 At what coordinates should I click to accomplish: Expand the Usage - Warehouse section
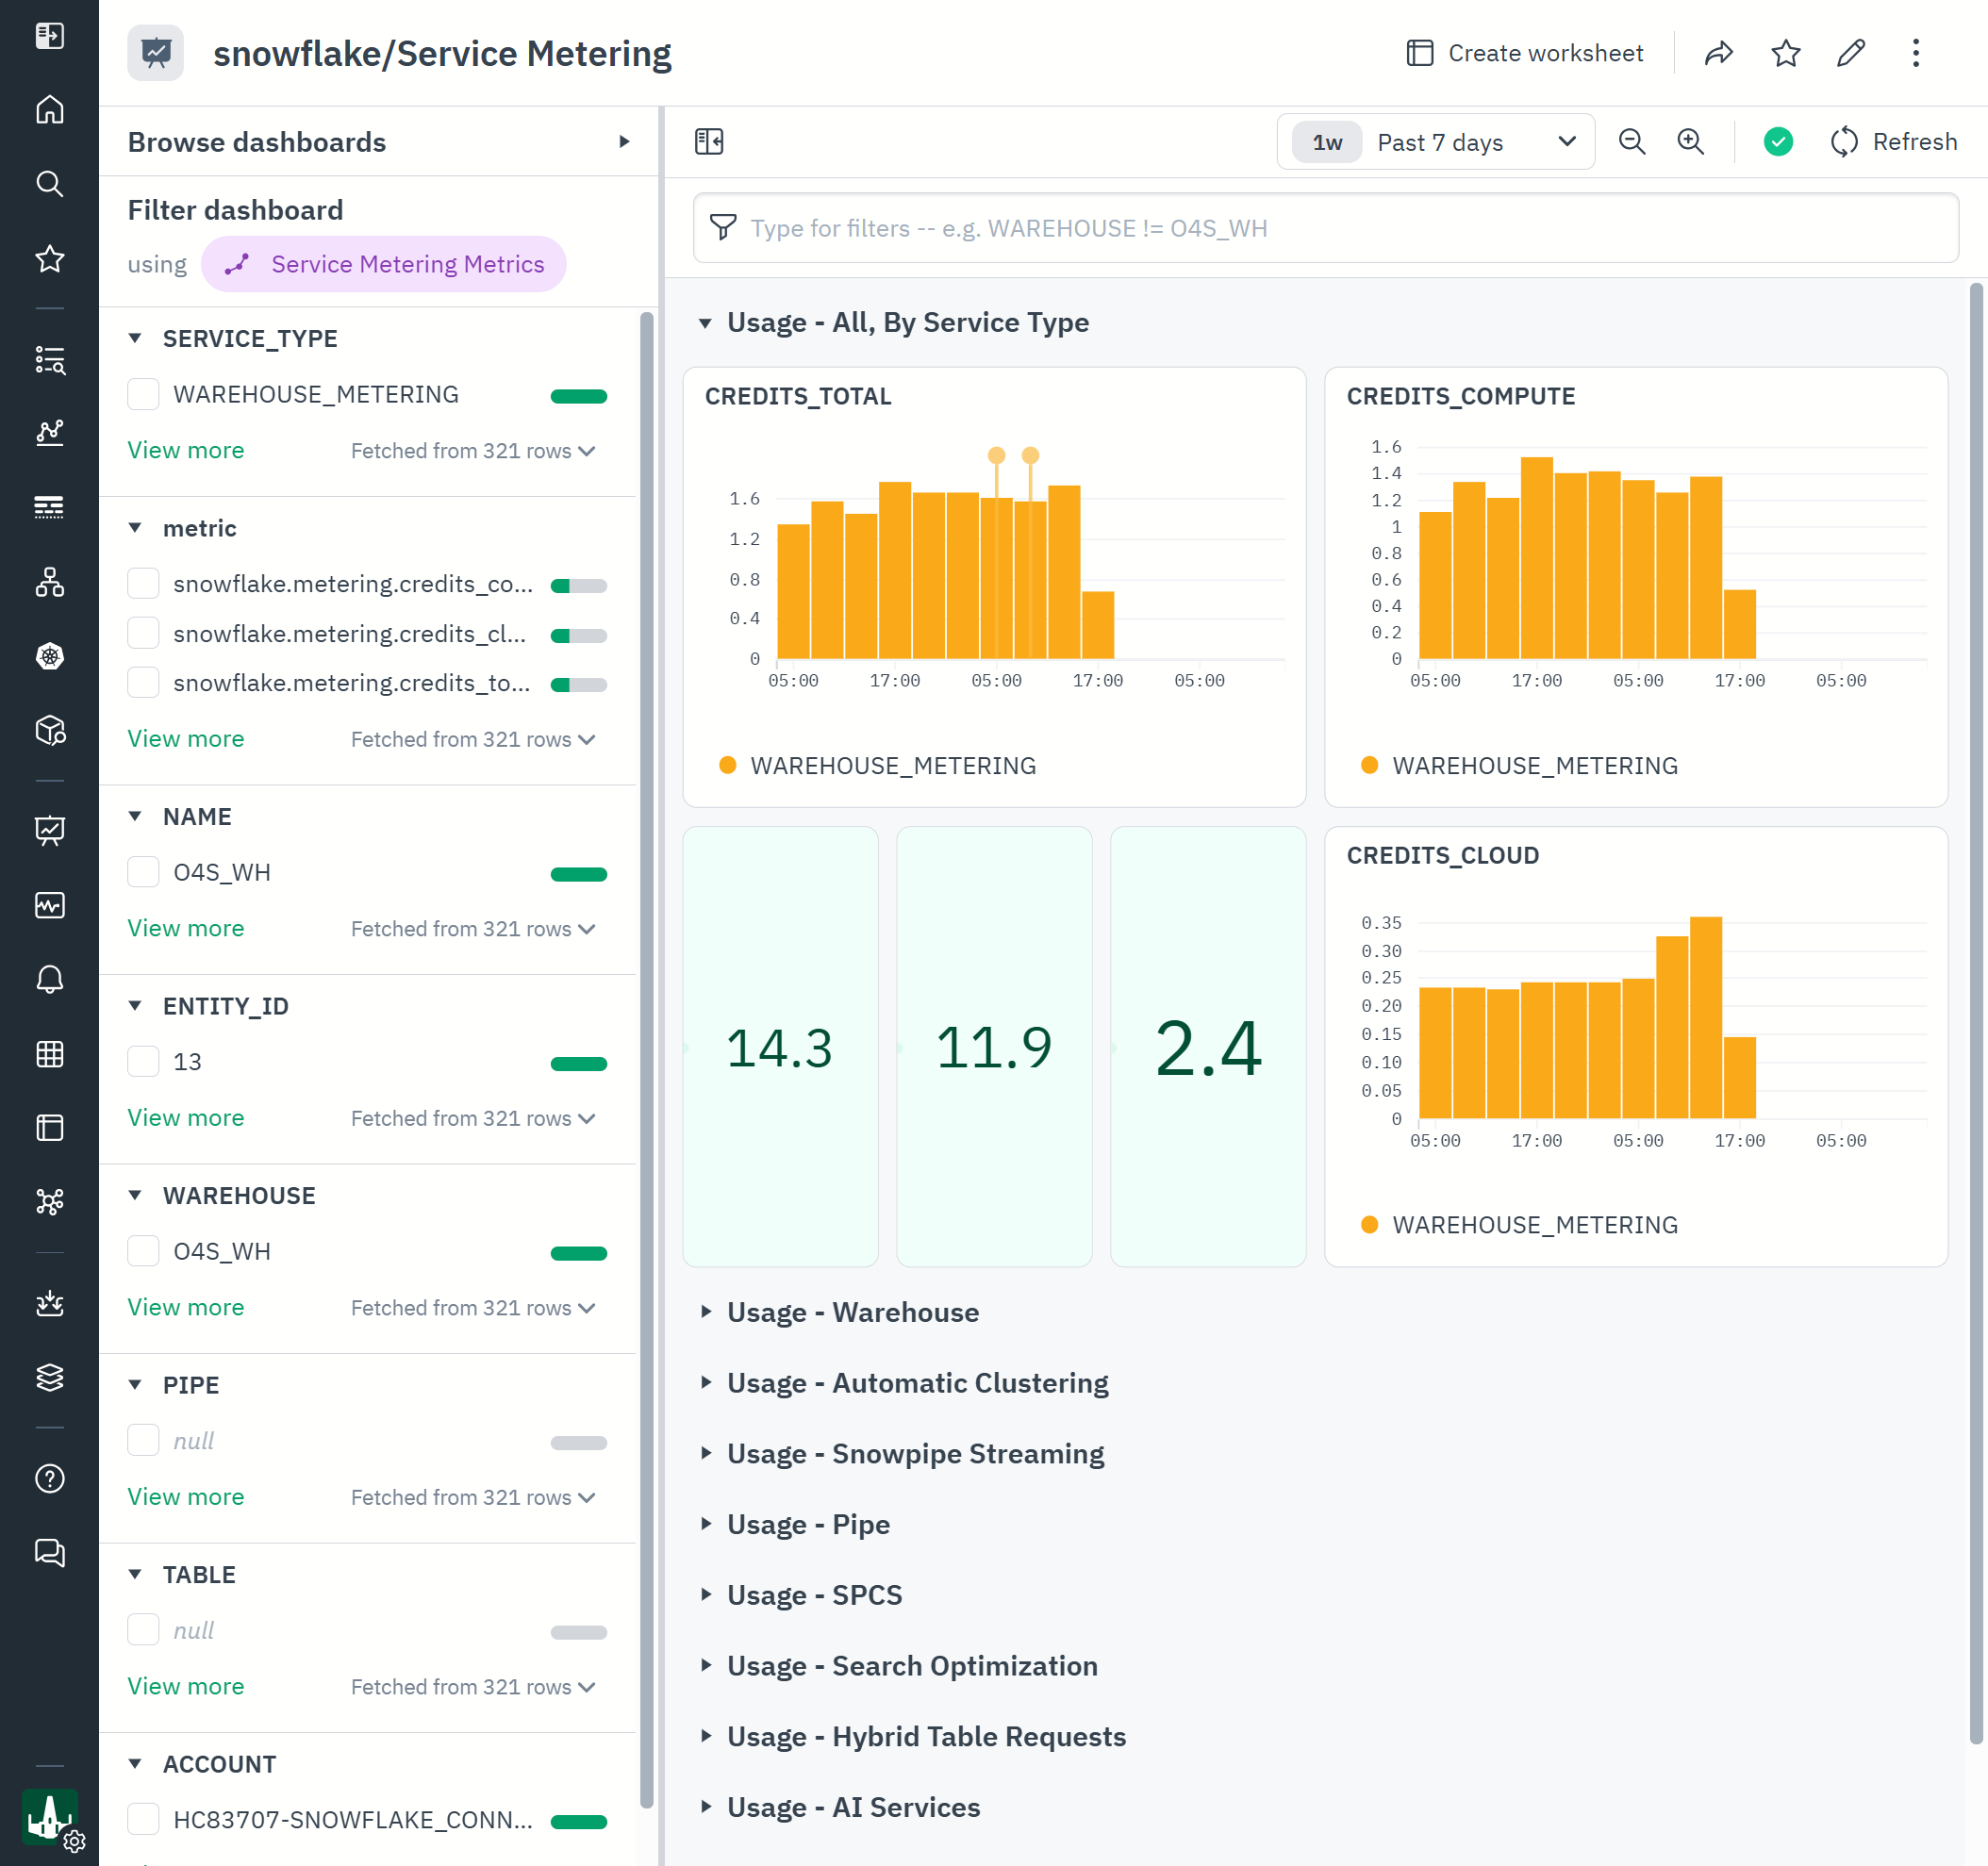point(852,1312)
